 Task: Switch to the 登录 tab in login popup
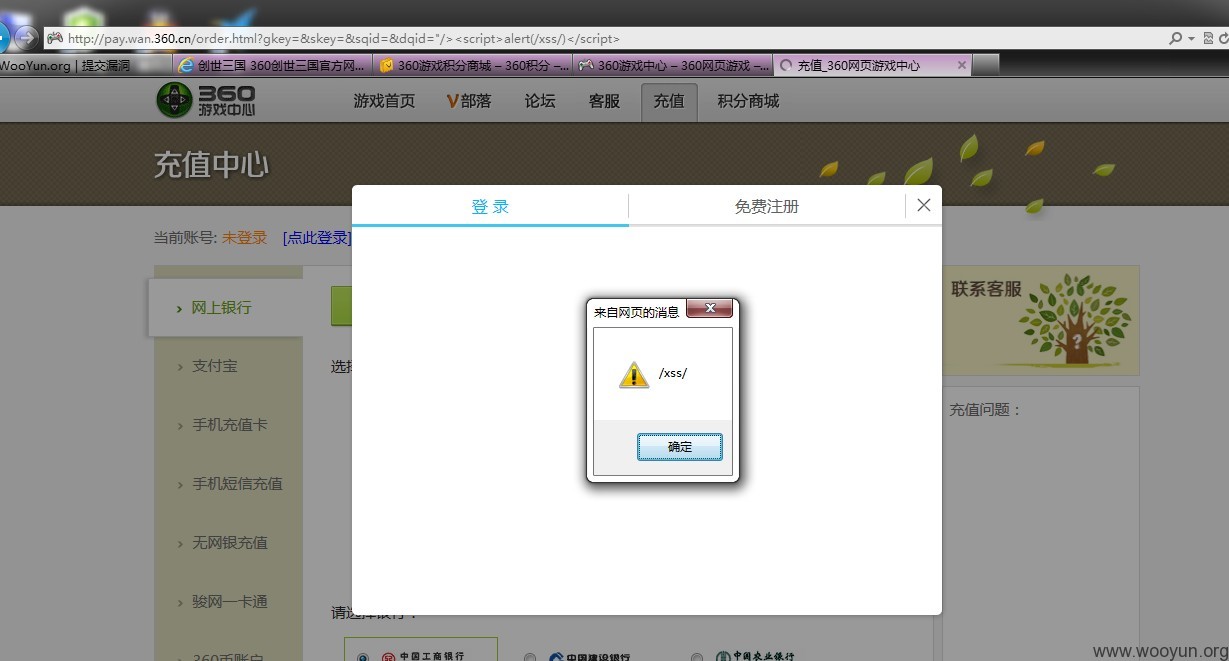(490, 206)
